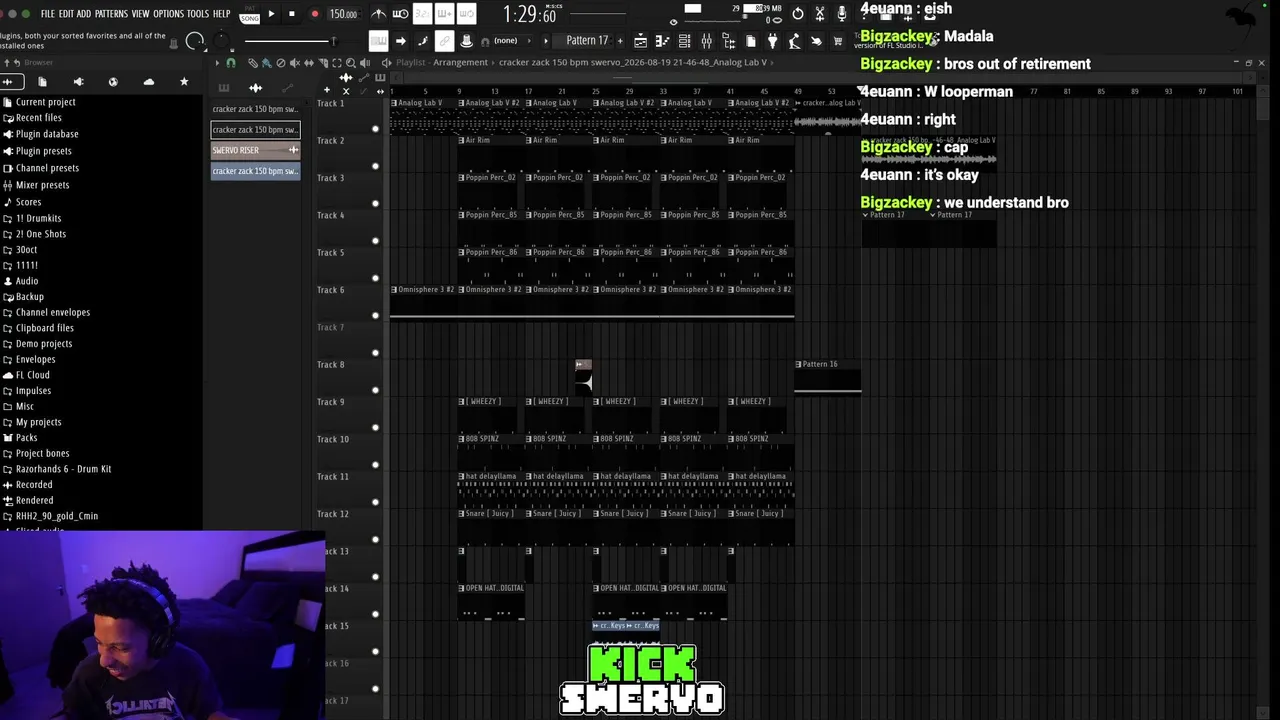Image resolution: width=1280 pixels, height=720 pixels.
Task: Select the playlist zoom magnifier tool
Action: click(350, 63)
